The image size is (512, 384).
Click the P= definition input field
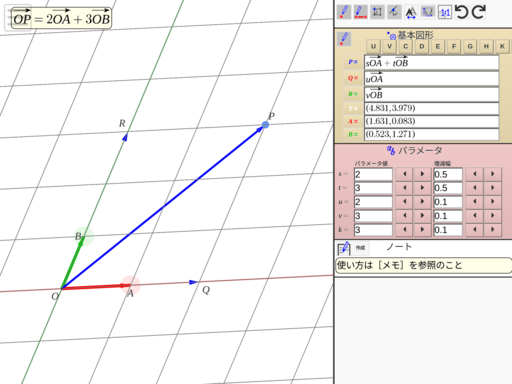coord(431,63)
